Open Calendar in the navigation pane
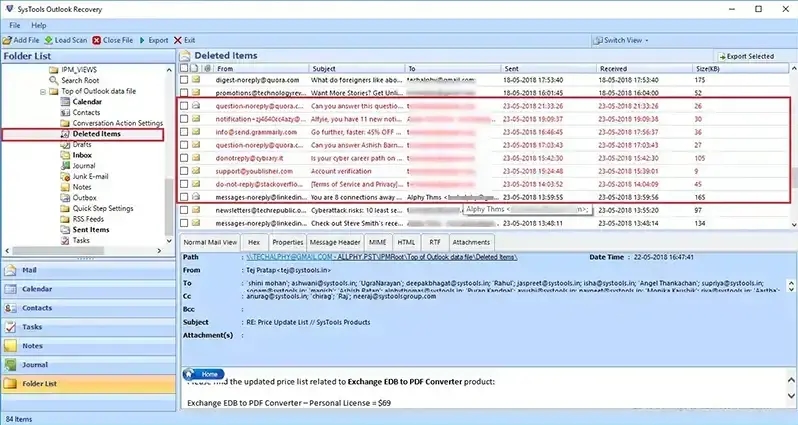 pyautogui.click(x=89, y=289)
